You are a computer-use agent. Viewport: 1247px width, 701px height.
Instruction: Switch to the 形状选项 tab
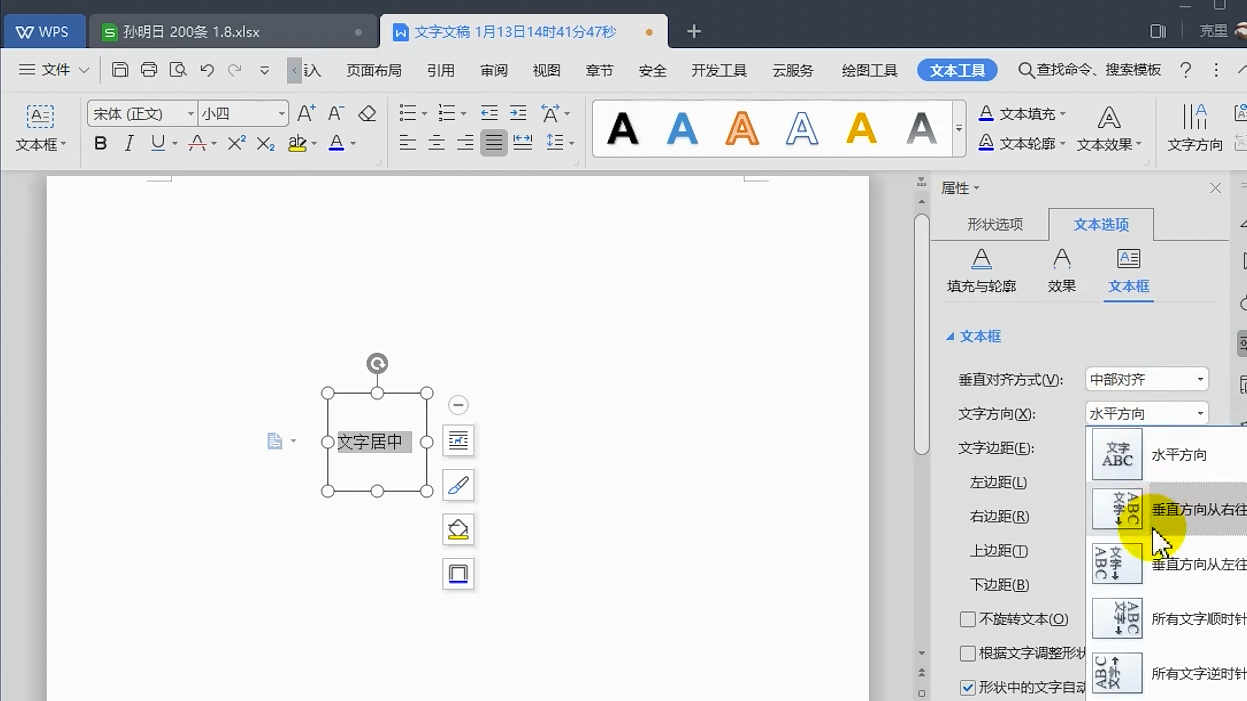pos(995,224)
